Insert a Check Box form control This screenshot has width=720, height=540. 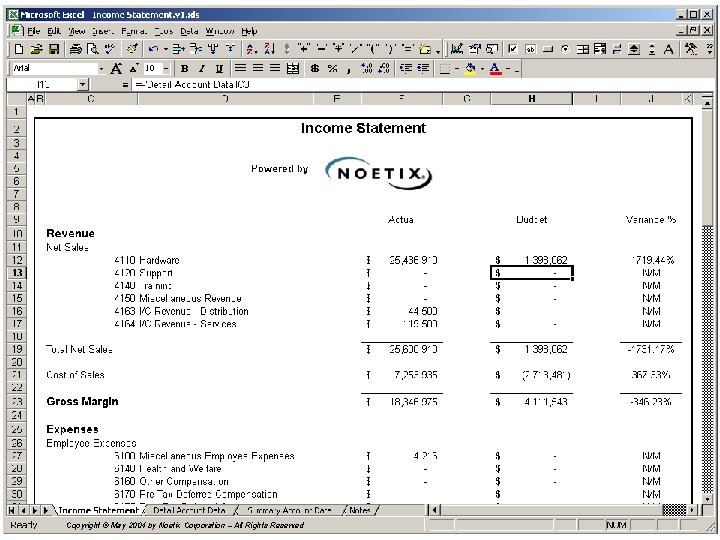(x=513, y=49)
